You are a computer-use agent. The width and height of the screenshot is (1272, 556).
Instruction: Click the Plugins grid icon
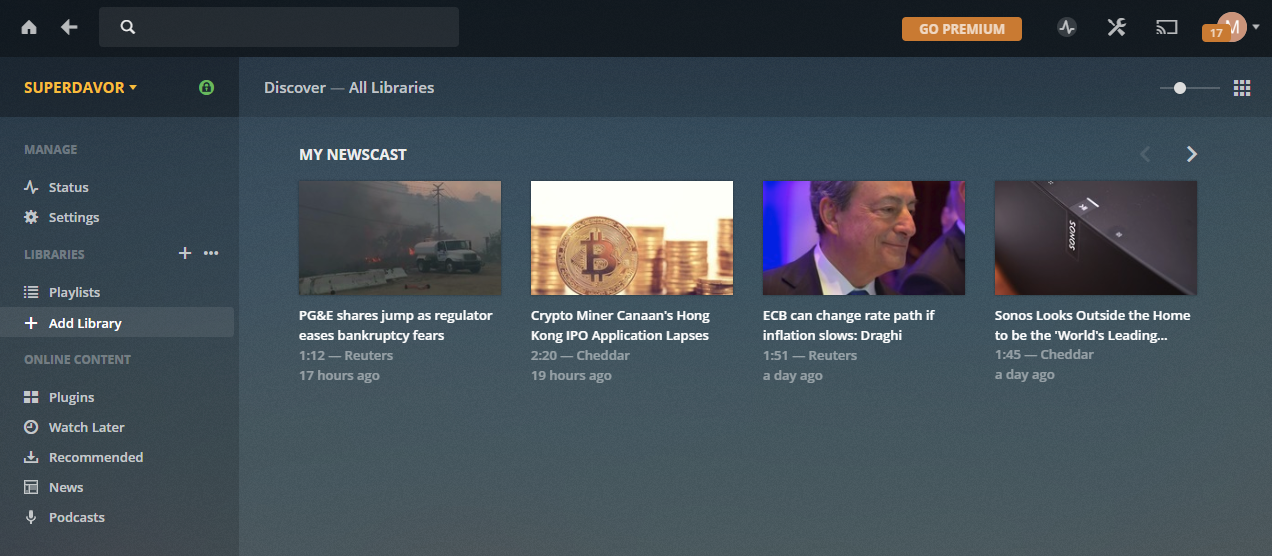point(31,397)
